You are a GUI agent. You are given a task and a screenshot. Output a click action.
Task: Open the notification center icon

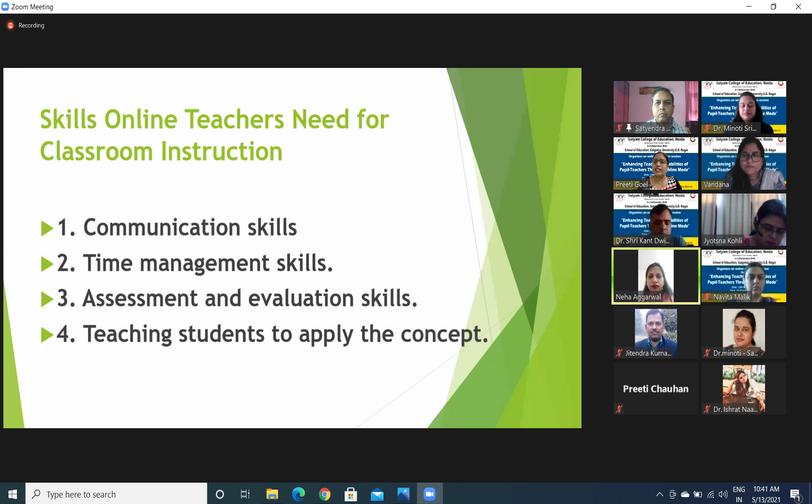coord(795,494)
